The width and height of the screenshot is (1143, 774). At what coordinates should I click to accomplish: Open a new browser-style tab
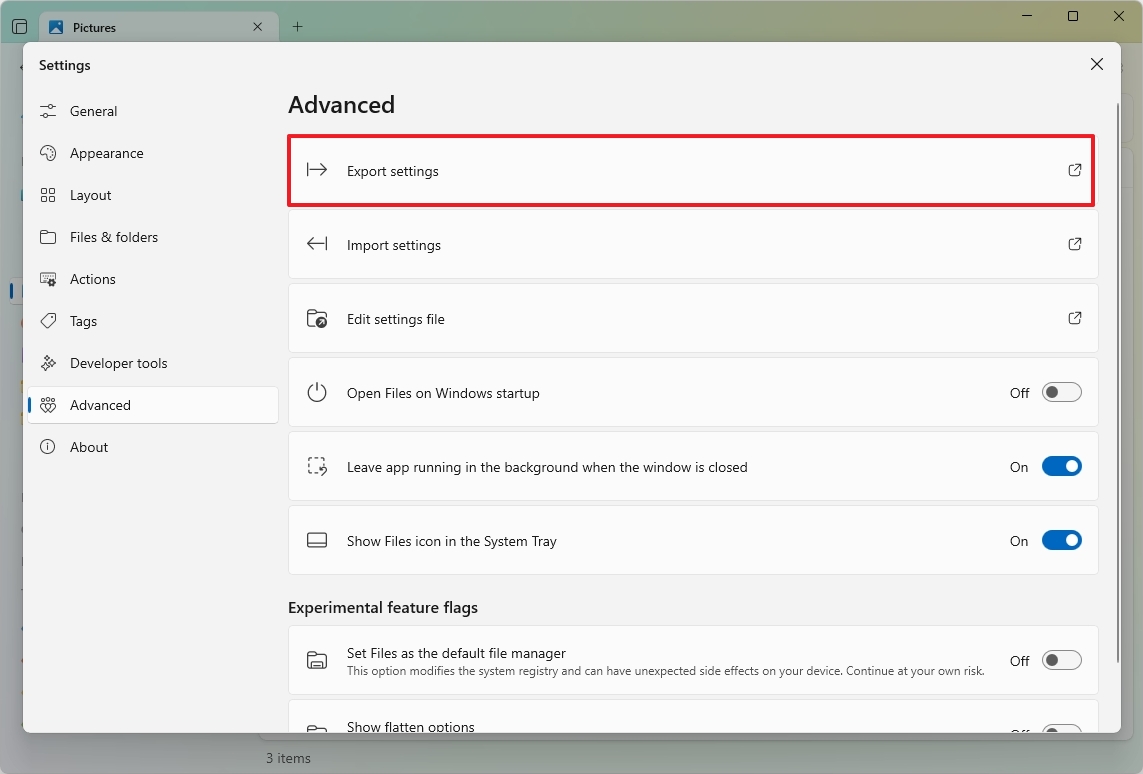point(297,27)
